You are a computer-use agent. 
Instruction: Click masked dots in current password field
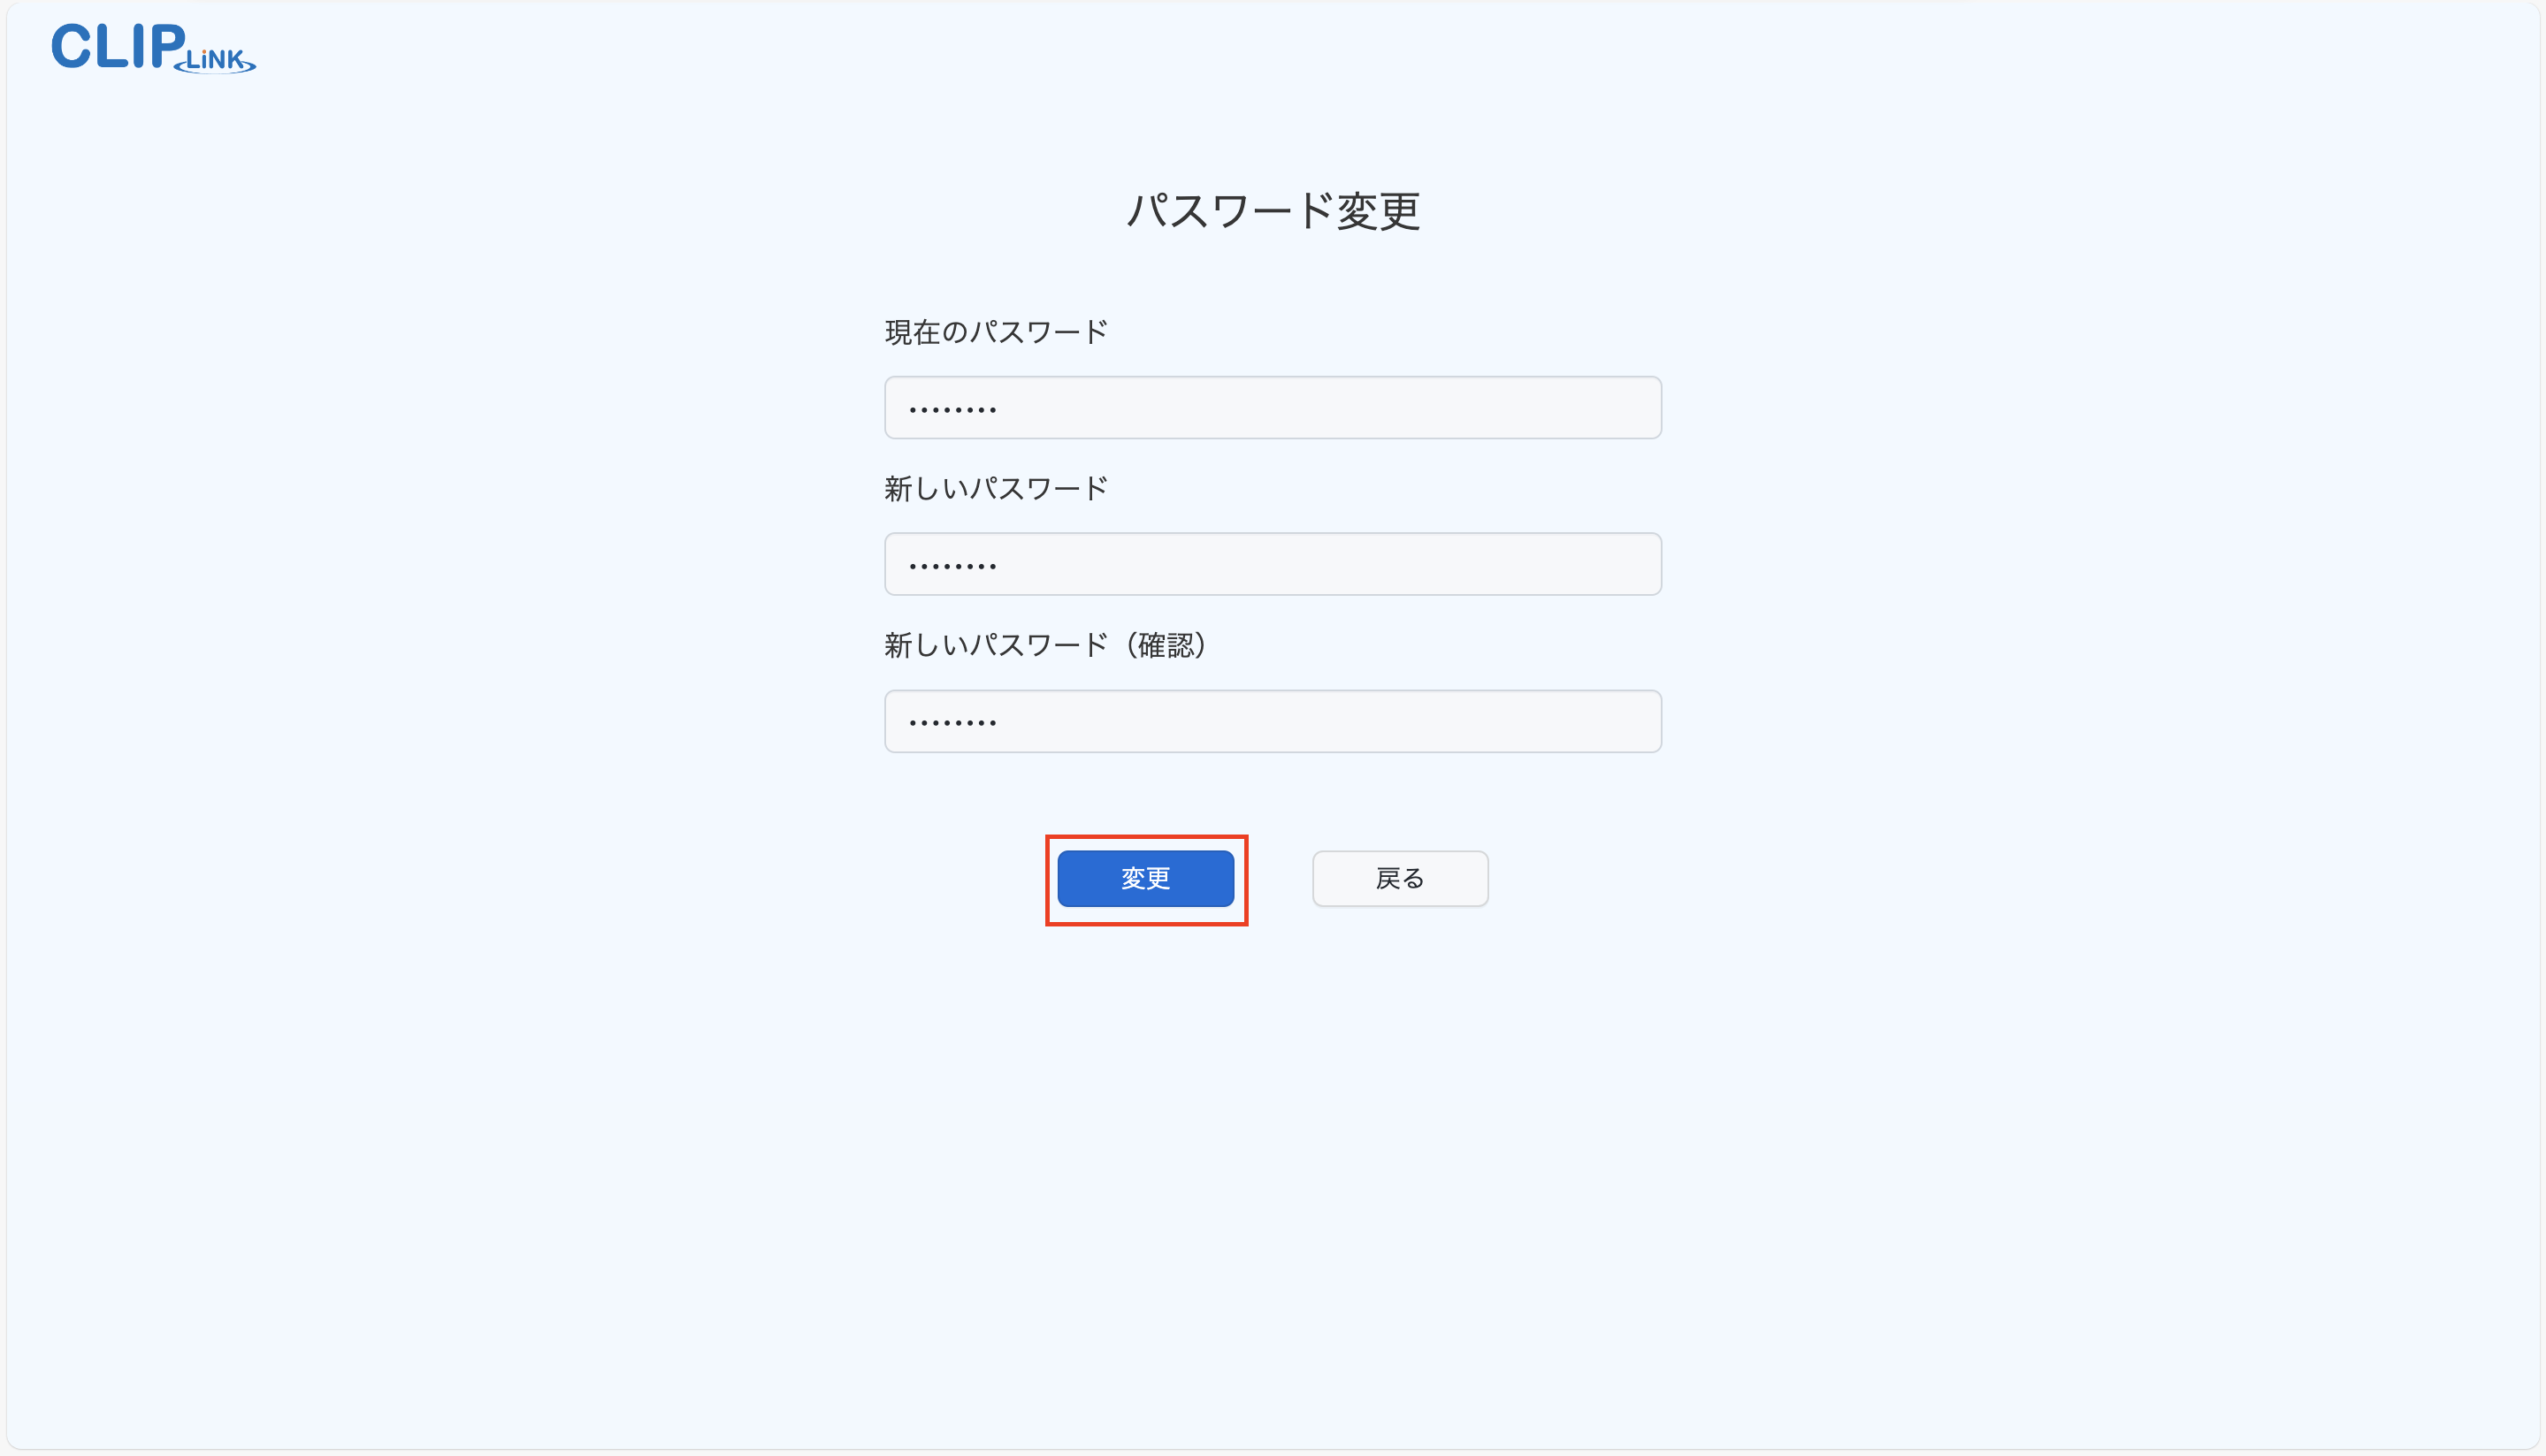click(x=952, y=409)
